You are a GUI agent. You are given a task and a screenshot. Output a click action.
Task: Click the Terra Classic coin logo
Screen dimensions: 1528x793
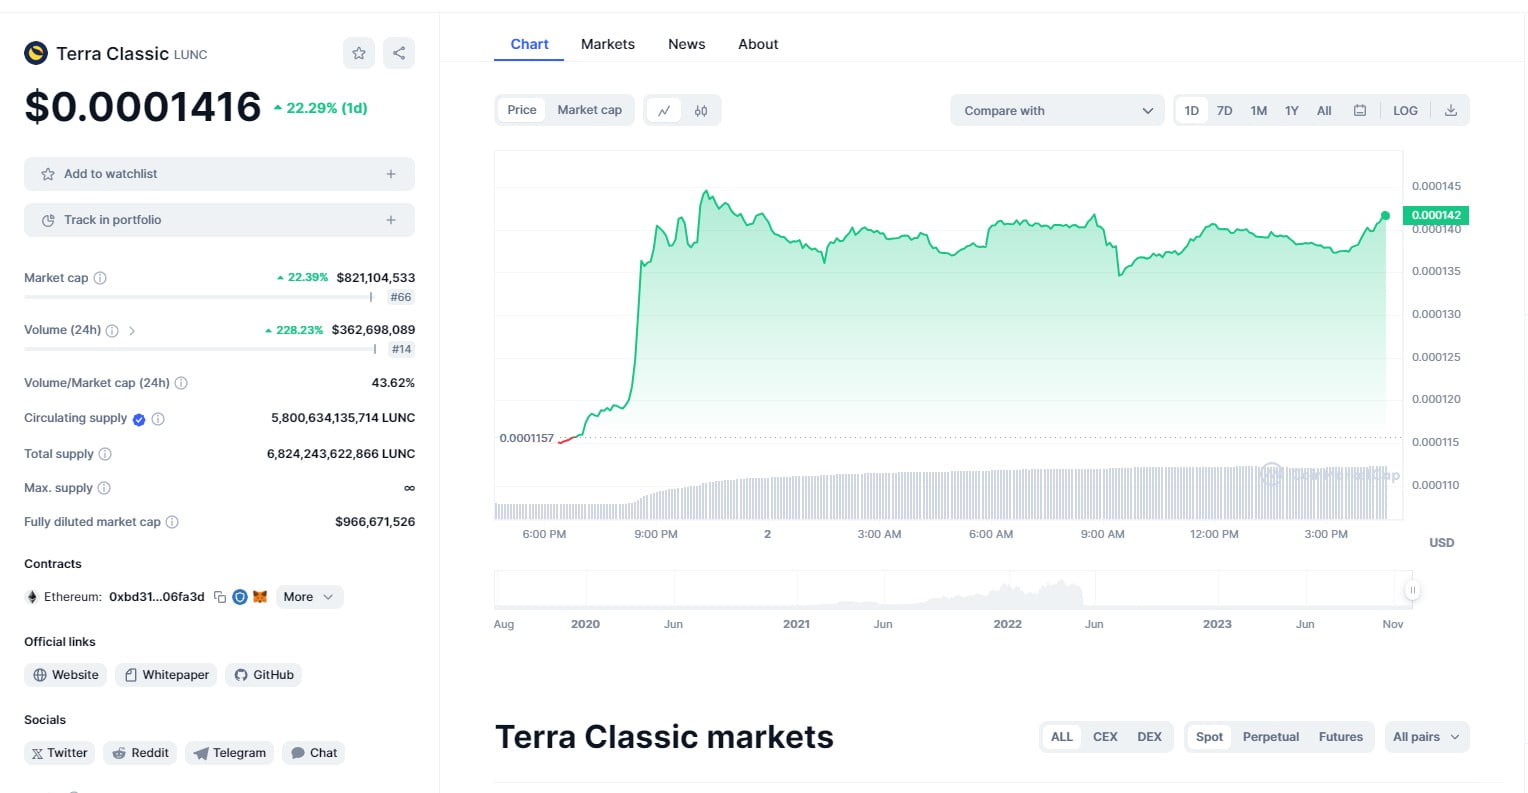(36, 53)
